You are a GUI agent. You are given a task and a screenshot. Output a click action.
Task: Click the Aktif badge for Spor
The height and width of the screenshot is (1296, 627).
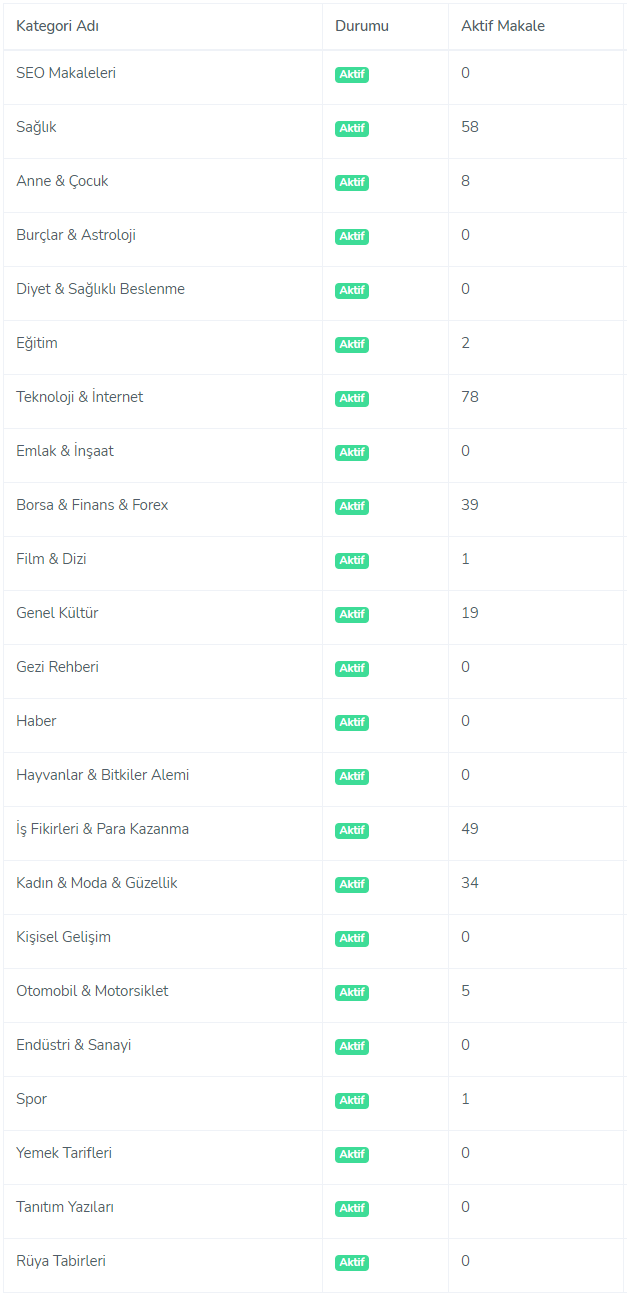pos(352,1100)
